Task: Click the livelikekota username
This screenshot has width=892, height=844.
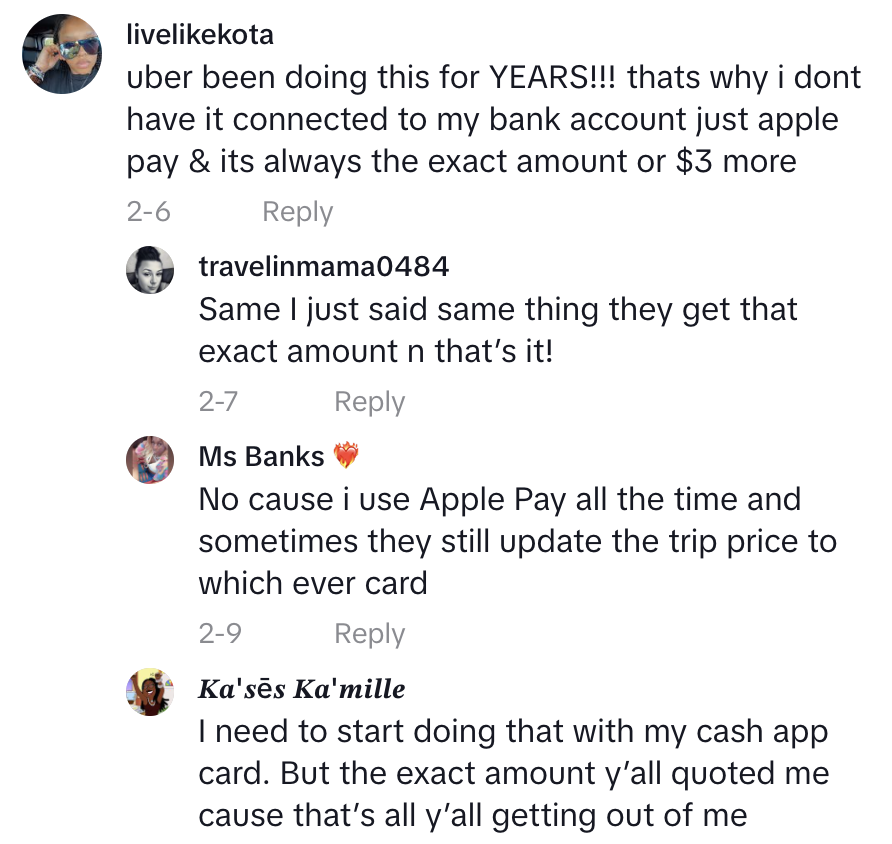Action: [200, 35]
